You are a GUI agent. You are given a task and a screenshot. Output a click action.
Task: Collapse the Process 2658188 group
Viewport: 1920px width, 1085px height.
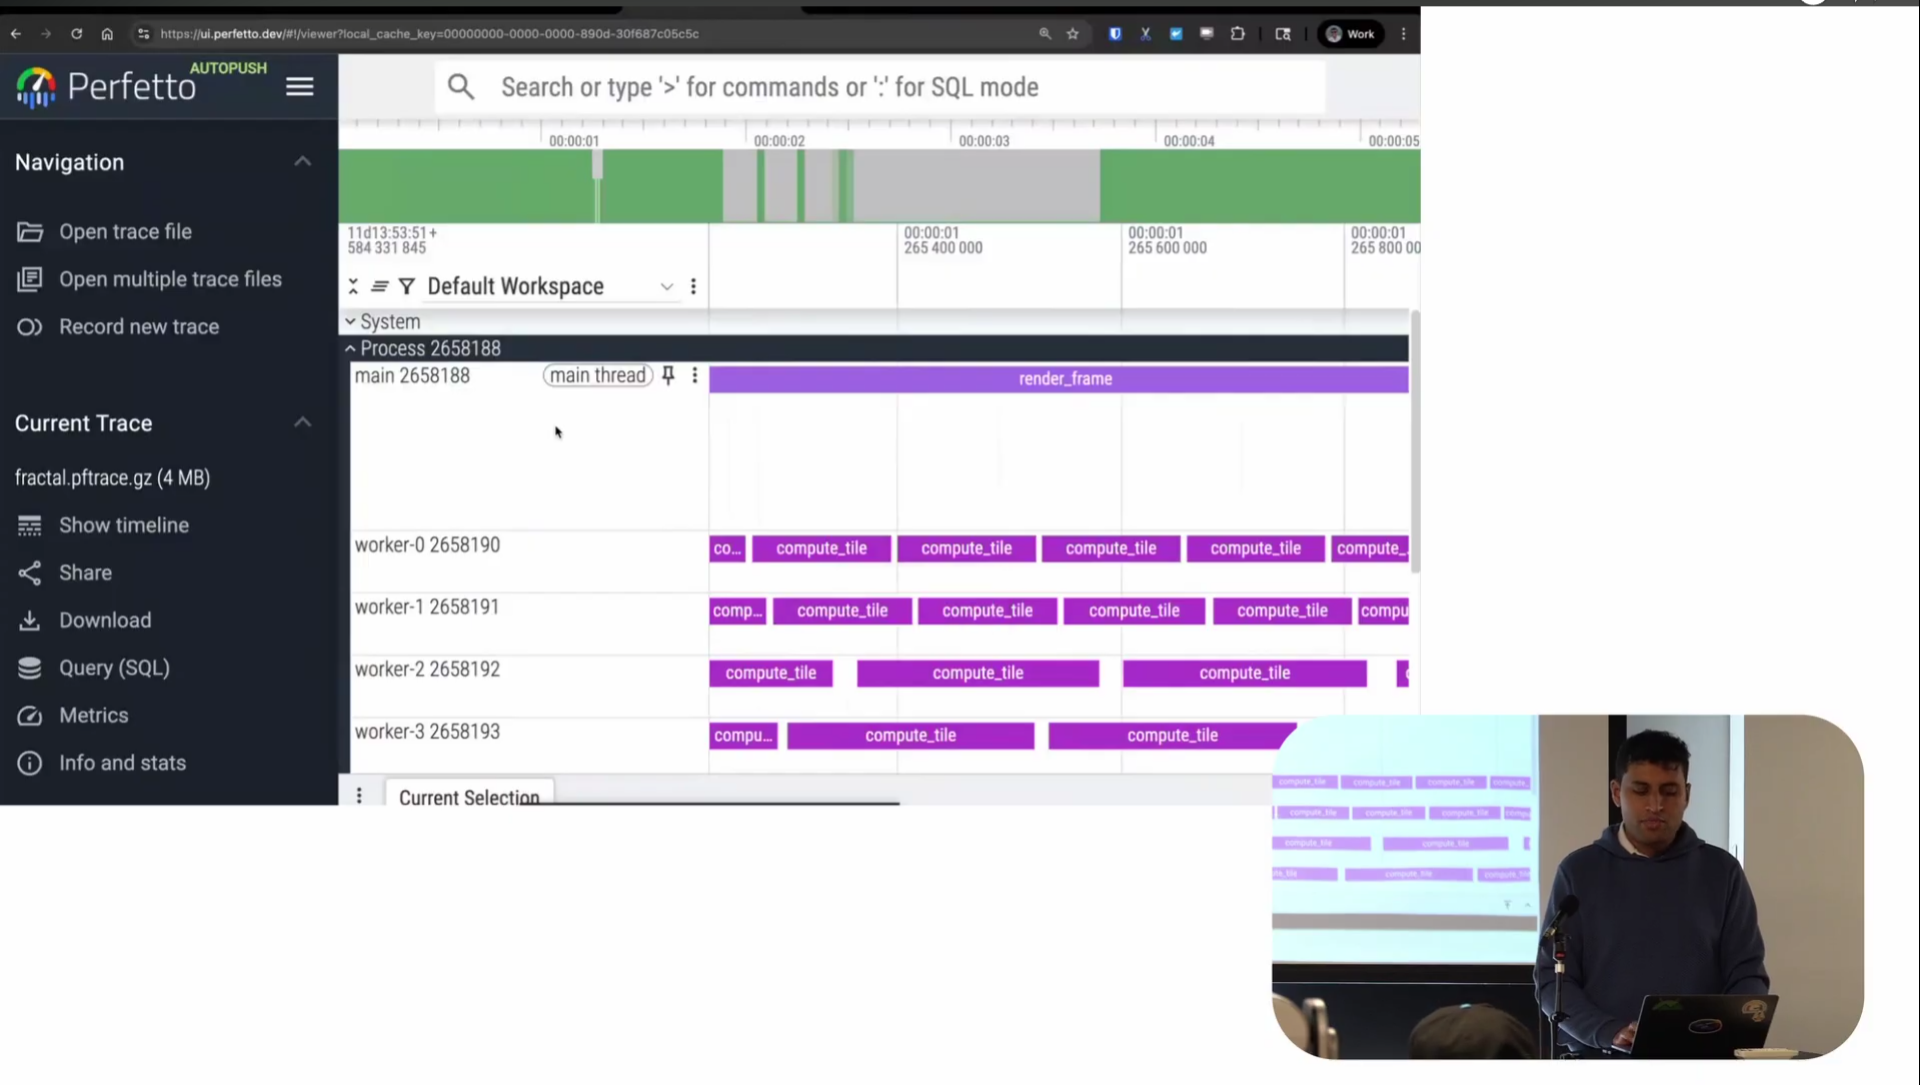point(350,348)
